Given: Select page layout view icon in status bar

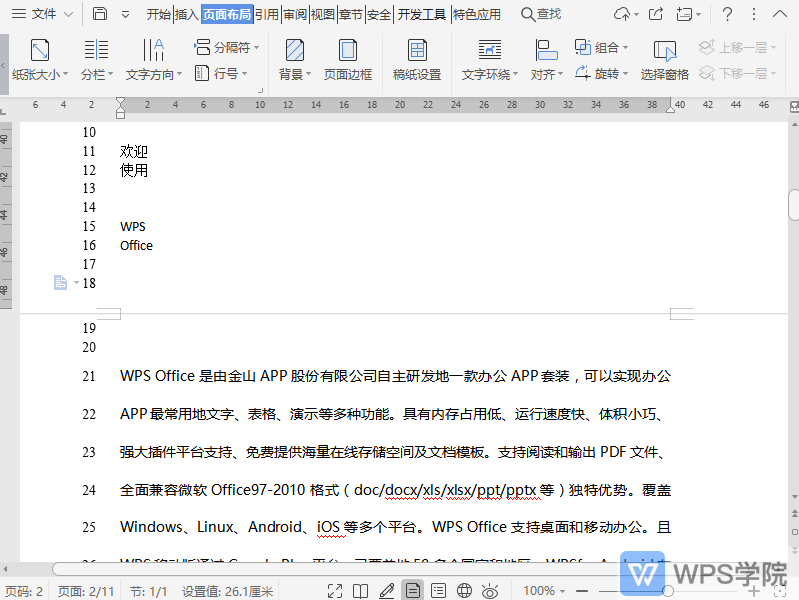Looking at the screenshot, I should 413,591.
